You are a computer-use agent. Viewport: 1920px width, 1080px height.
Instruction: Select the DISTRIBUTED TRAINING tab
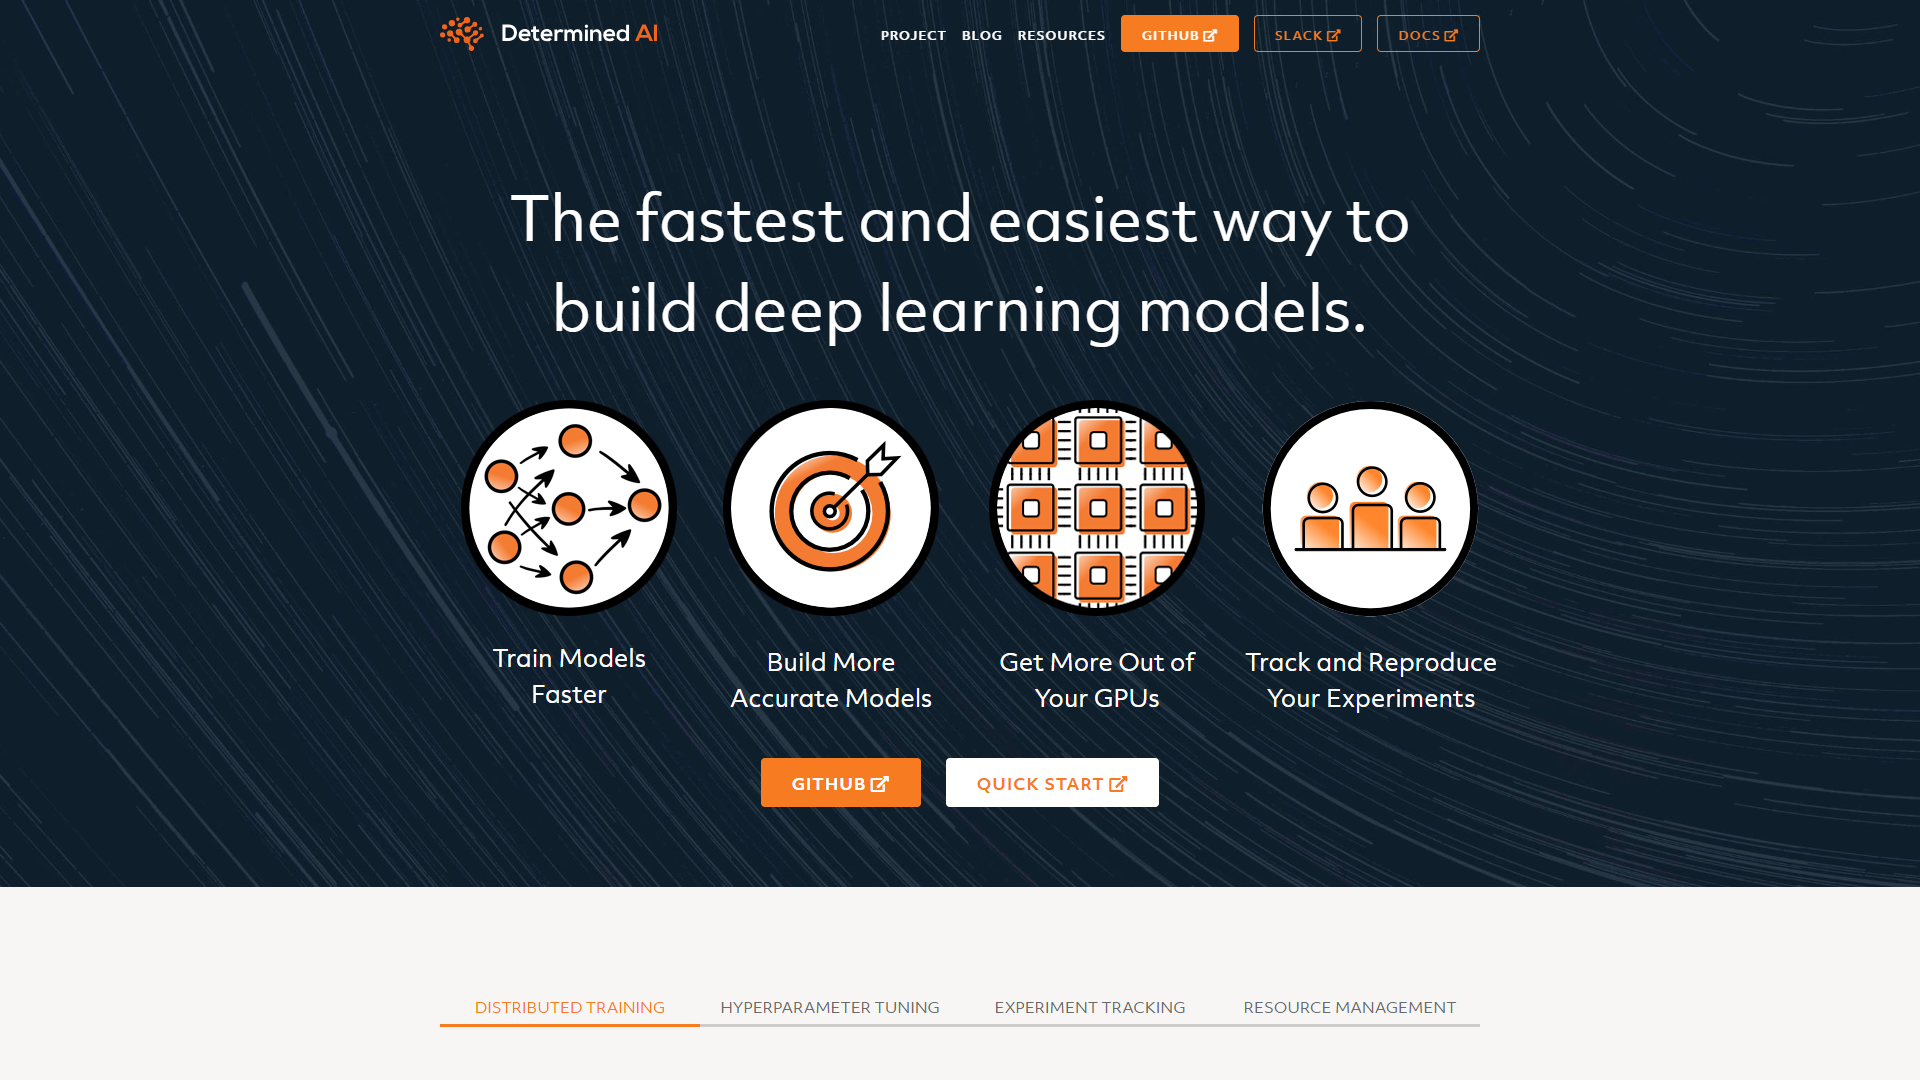coord(568,1006)
